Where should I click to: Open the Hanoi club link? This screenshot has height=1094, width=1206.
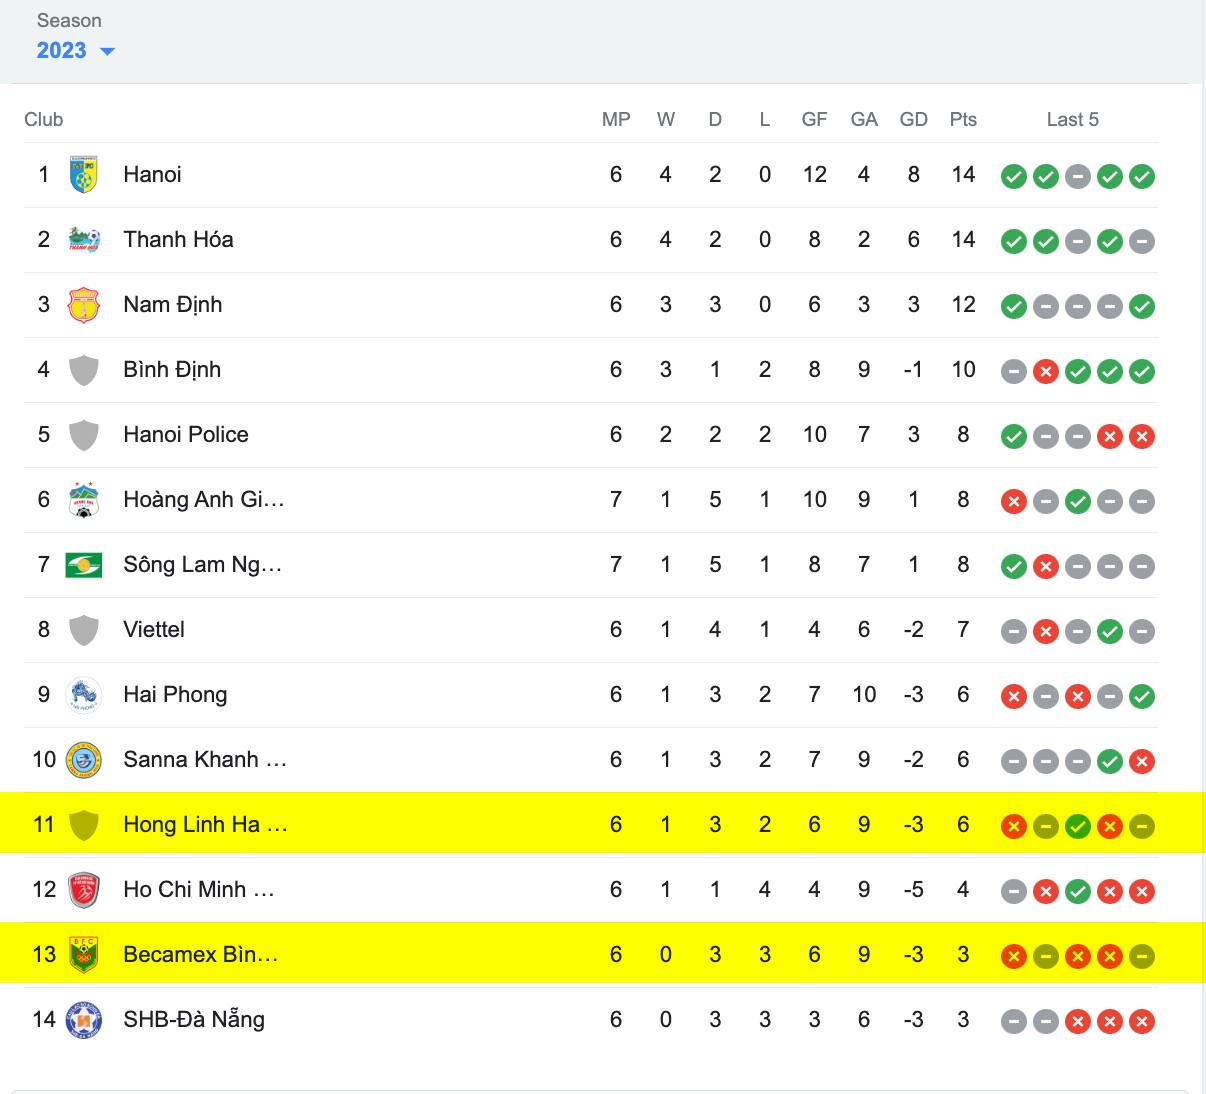pyautogui.click(x=152, y=175)
